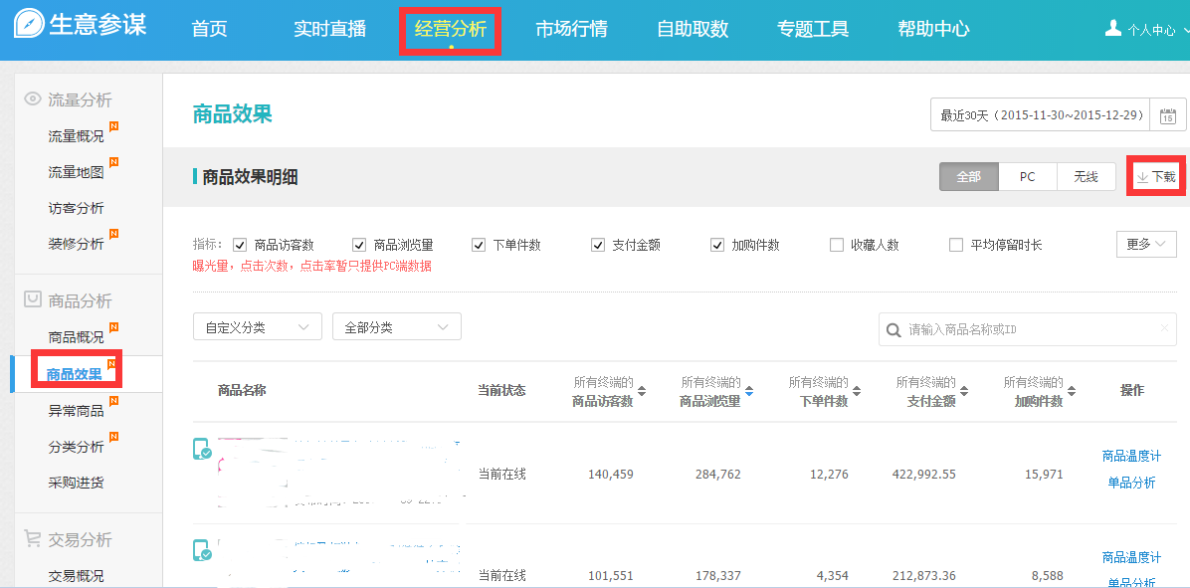Viewport: 1190px width, 588px height.
Task: Open the 更多 metrics dropdown
Action: tap(1146, 244)
